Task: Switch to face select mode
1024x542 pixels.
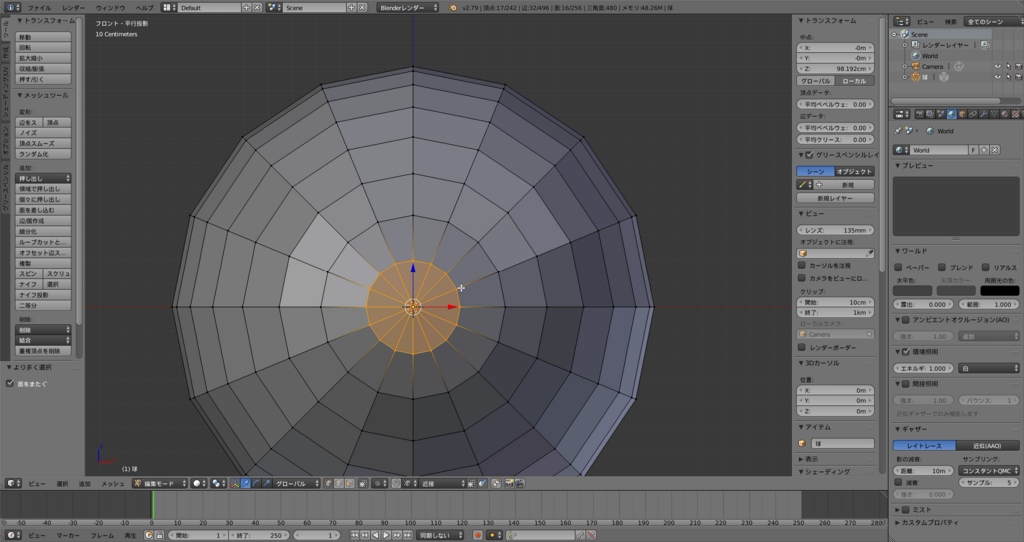Action: (x=349, y=483)
